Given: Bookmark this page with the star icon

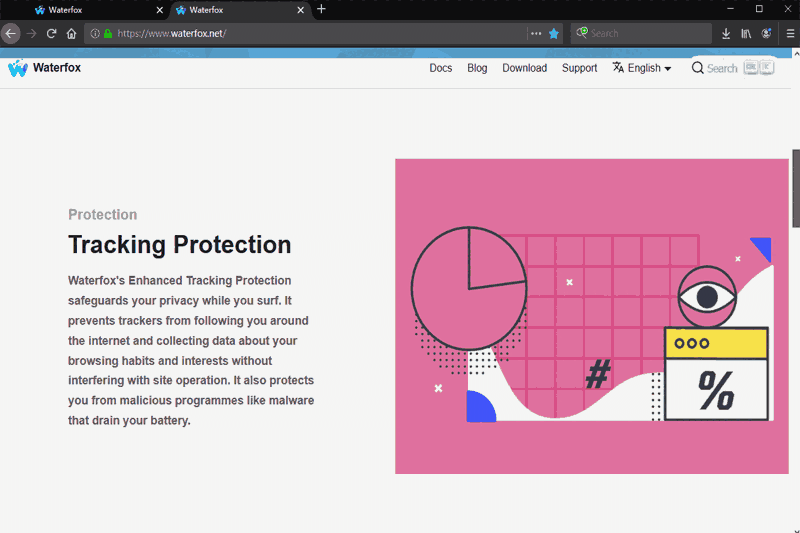Looking at the screenshot, I should tap(554, 33).
